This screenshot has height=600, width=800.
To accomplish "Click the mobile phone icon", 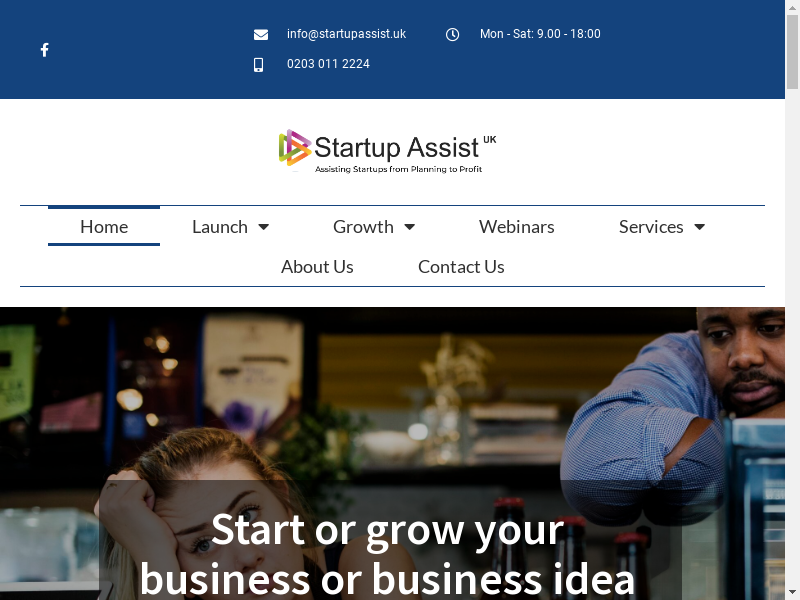I will [x=259, y=65].
